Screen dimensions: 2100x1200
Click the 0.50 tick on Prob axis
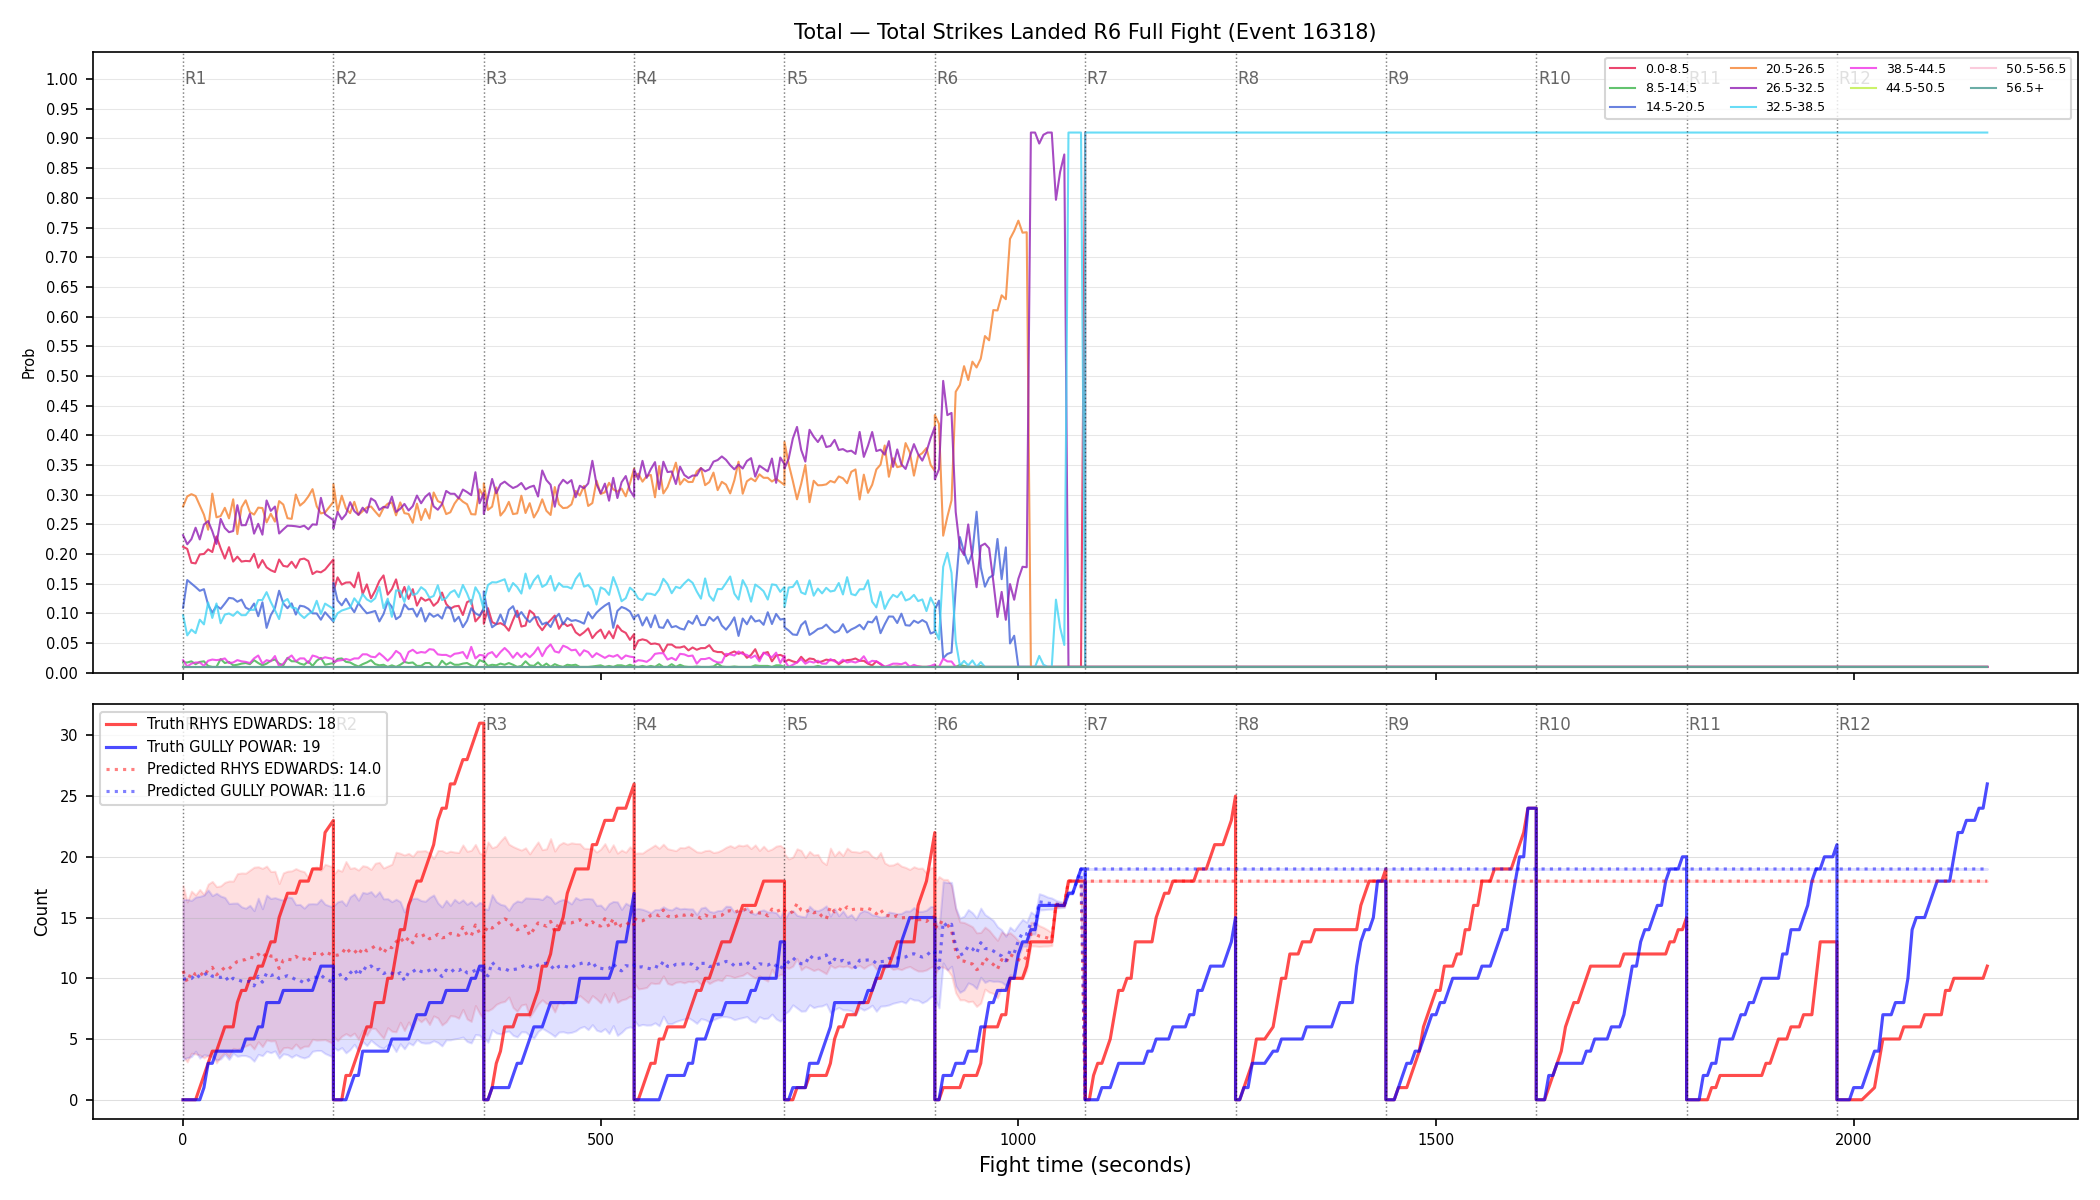point(62,377)
